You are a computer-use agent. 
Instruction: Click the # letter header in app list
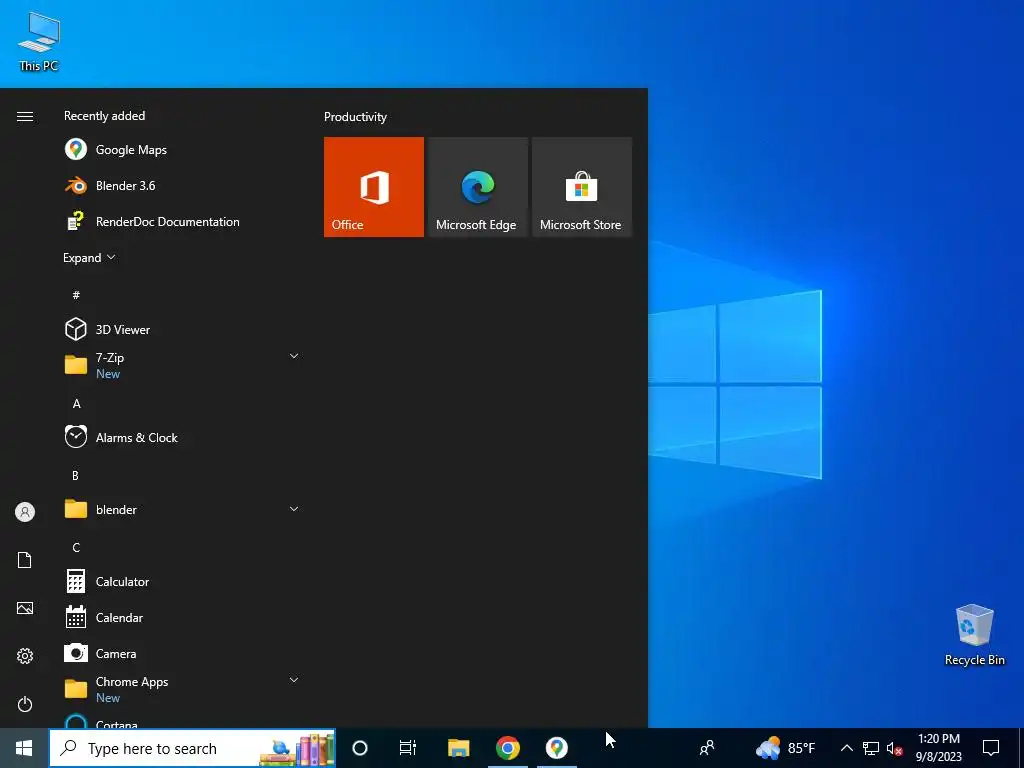coord(76,295)
